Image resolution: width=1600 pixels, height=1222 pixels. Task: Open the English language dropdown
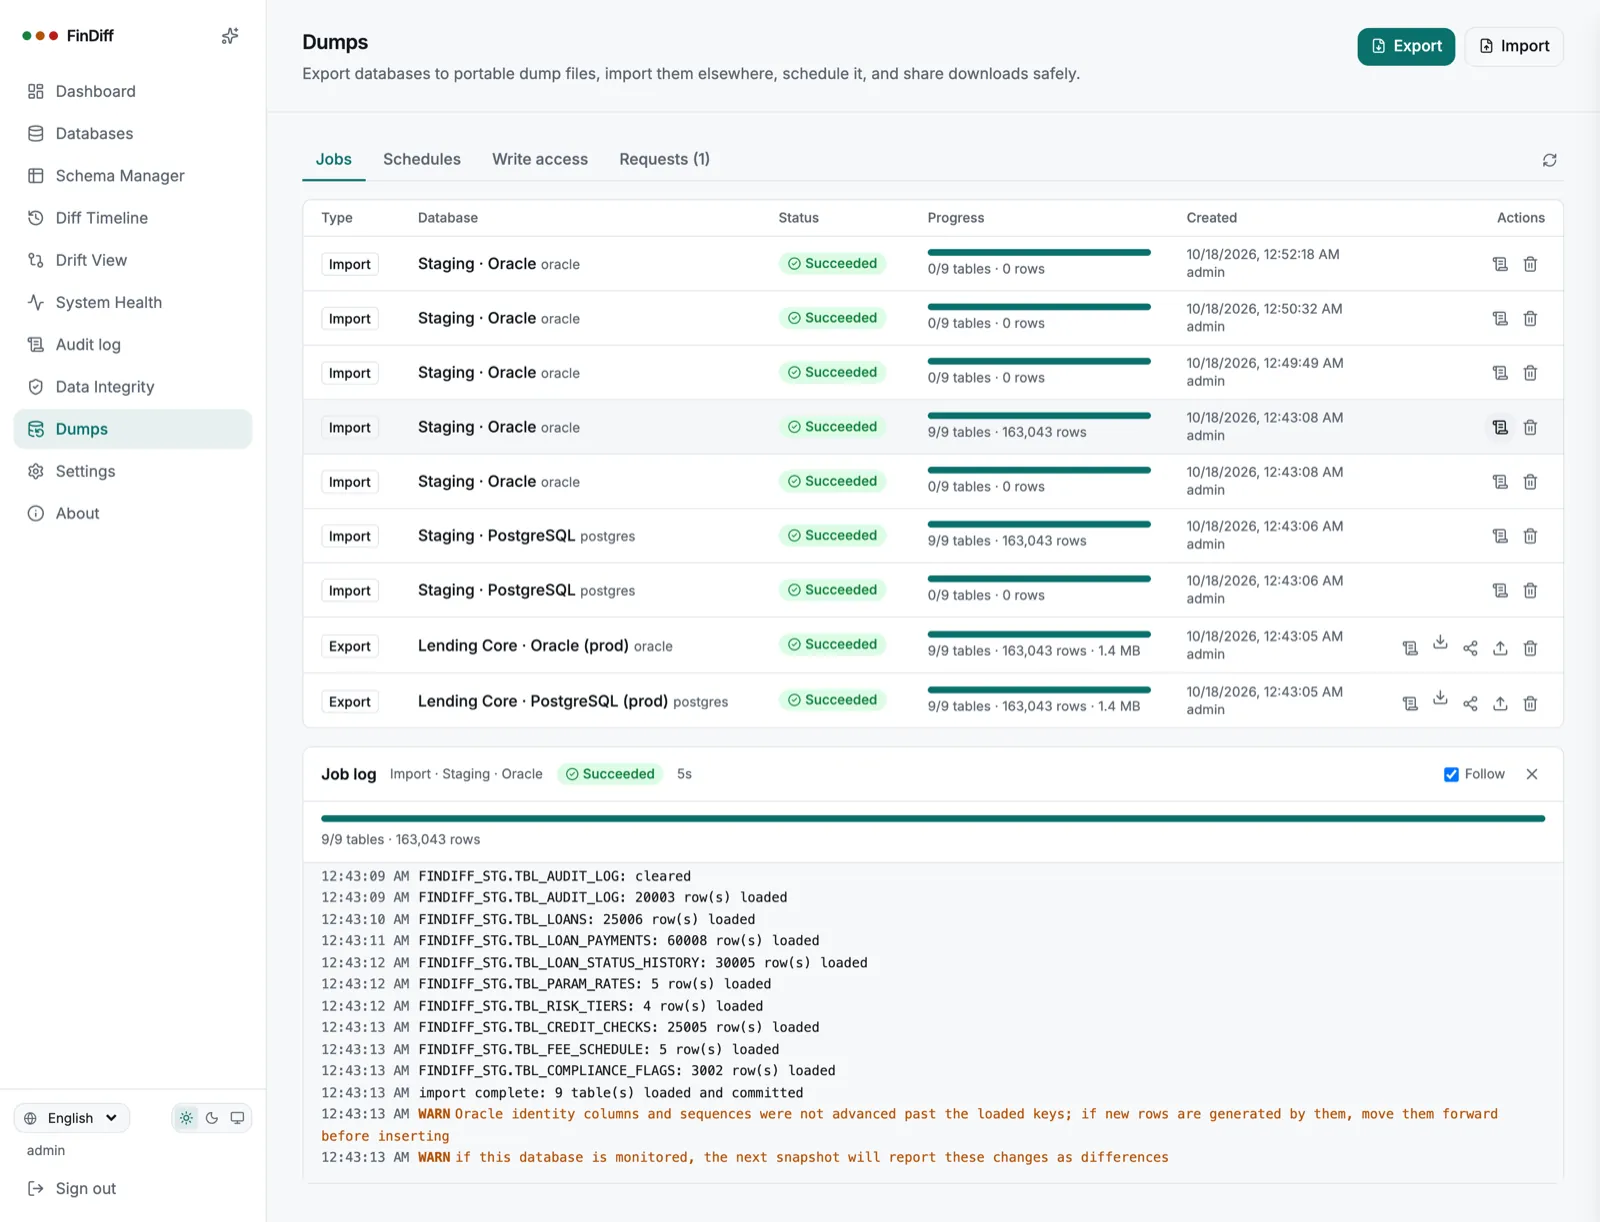[72, 1118]
